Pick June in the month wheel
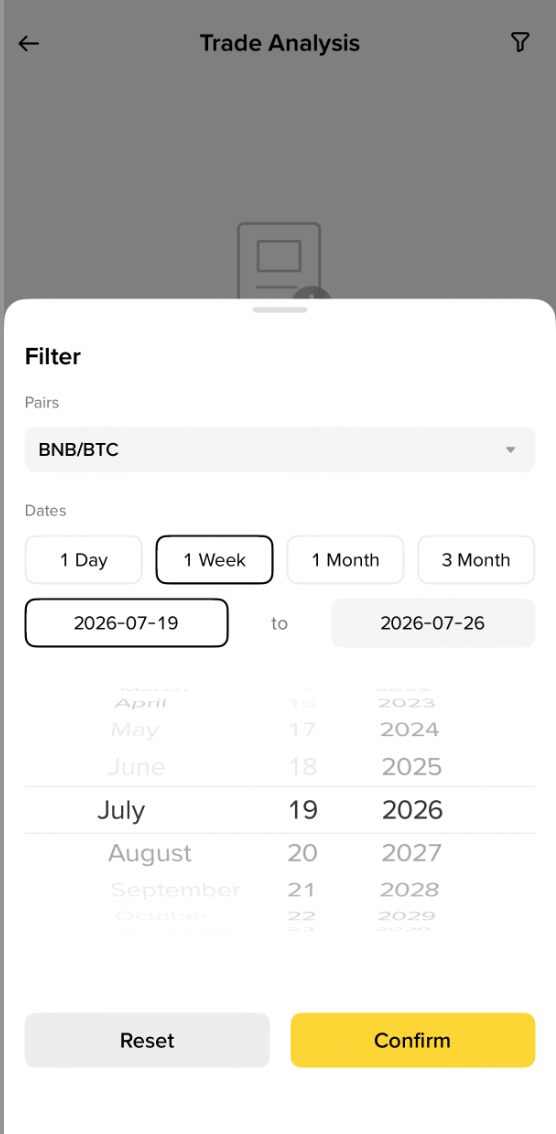This screenshot has height=1134, width=556. click(136, 767)
